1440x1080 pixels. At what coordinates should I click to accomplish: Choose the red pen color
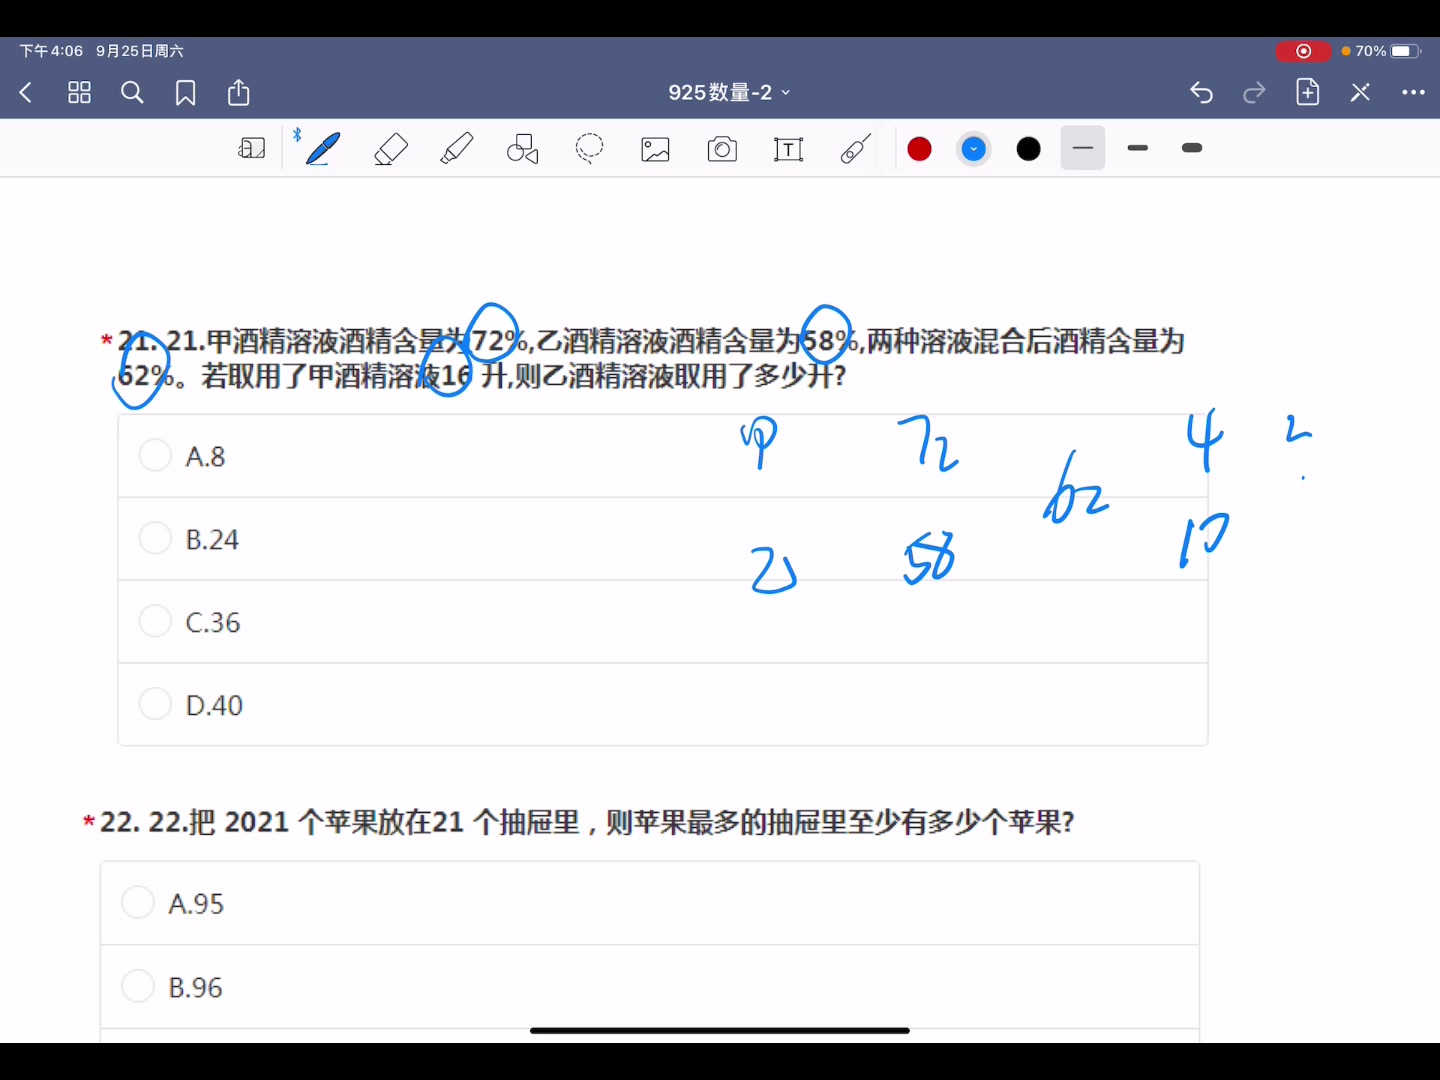[919, 149]
